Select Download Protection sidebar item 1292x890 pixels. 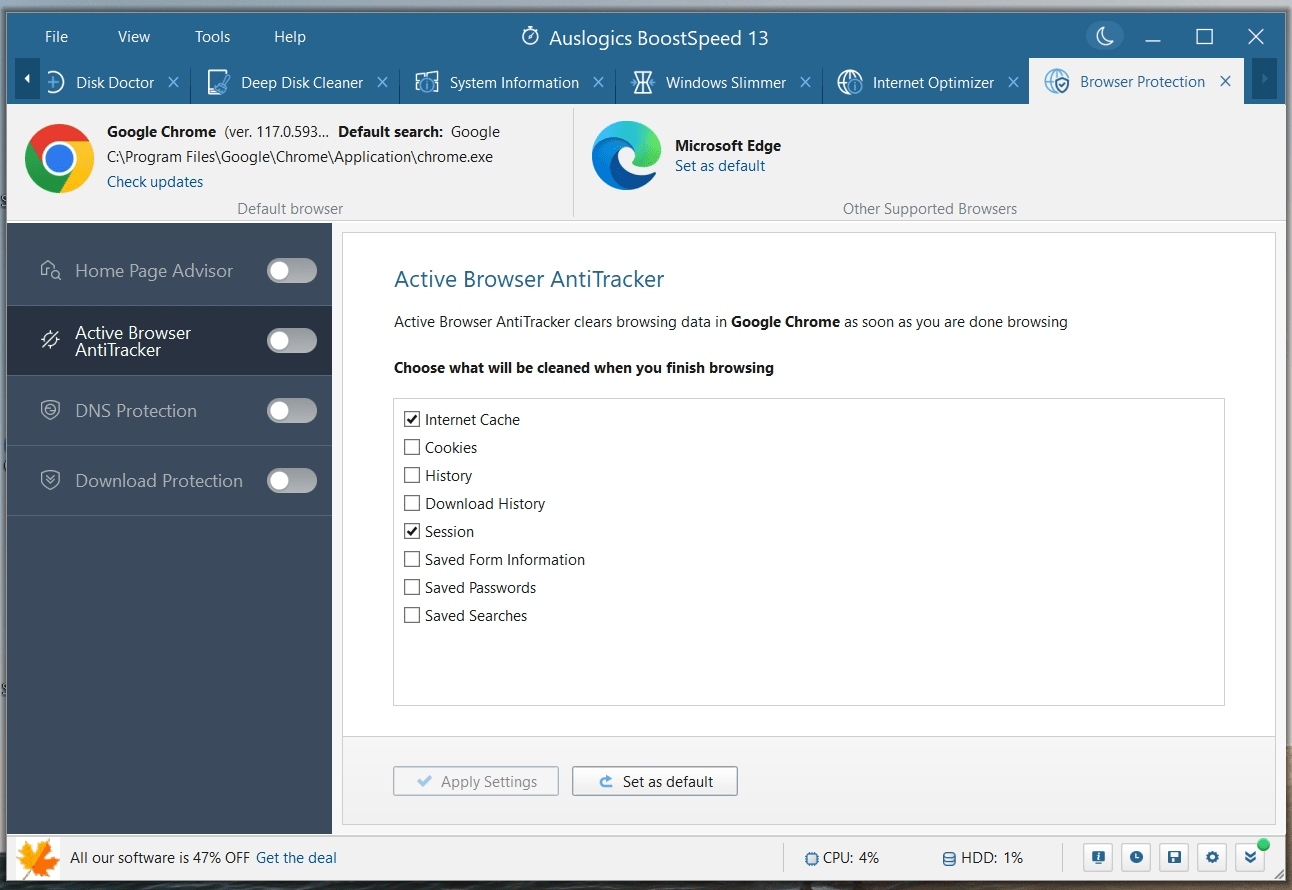tap(169, 480)
